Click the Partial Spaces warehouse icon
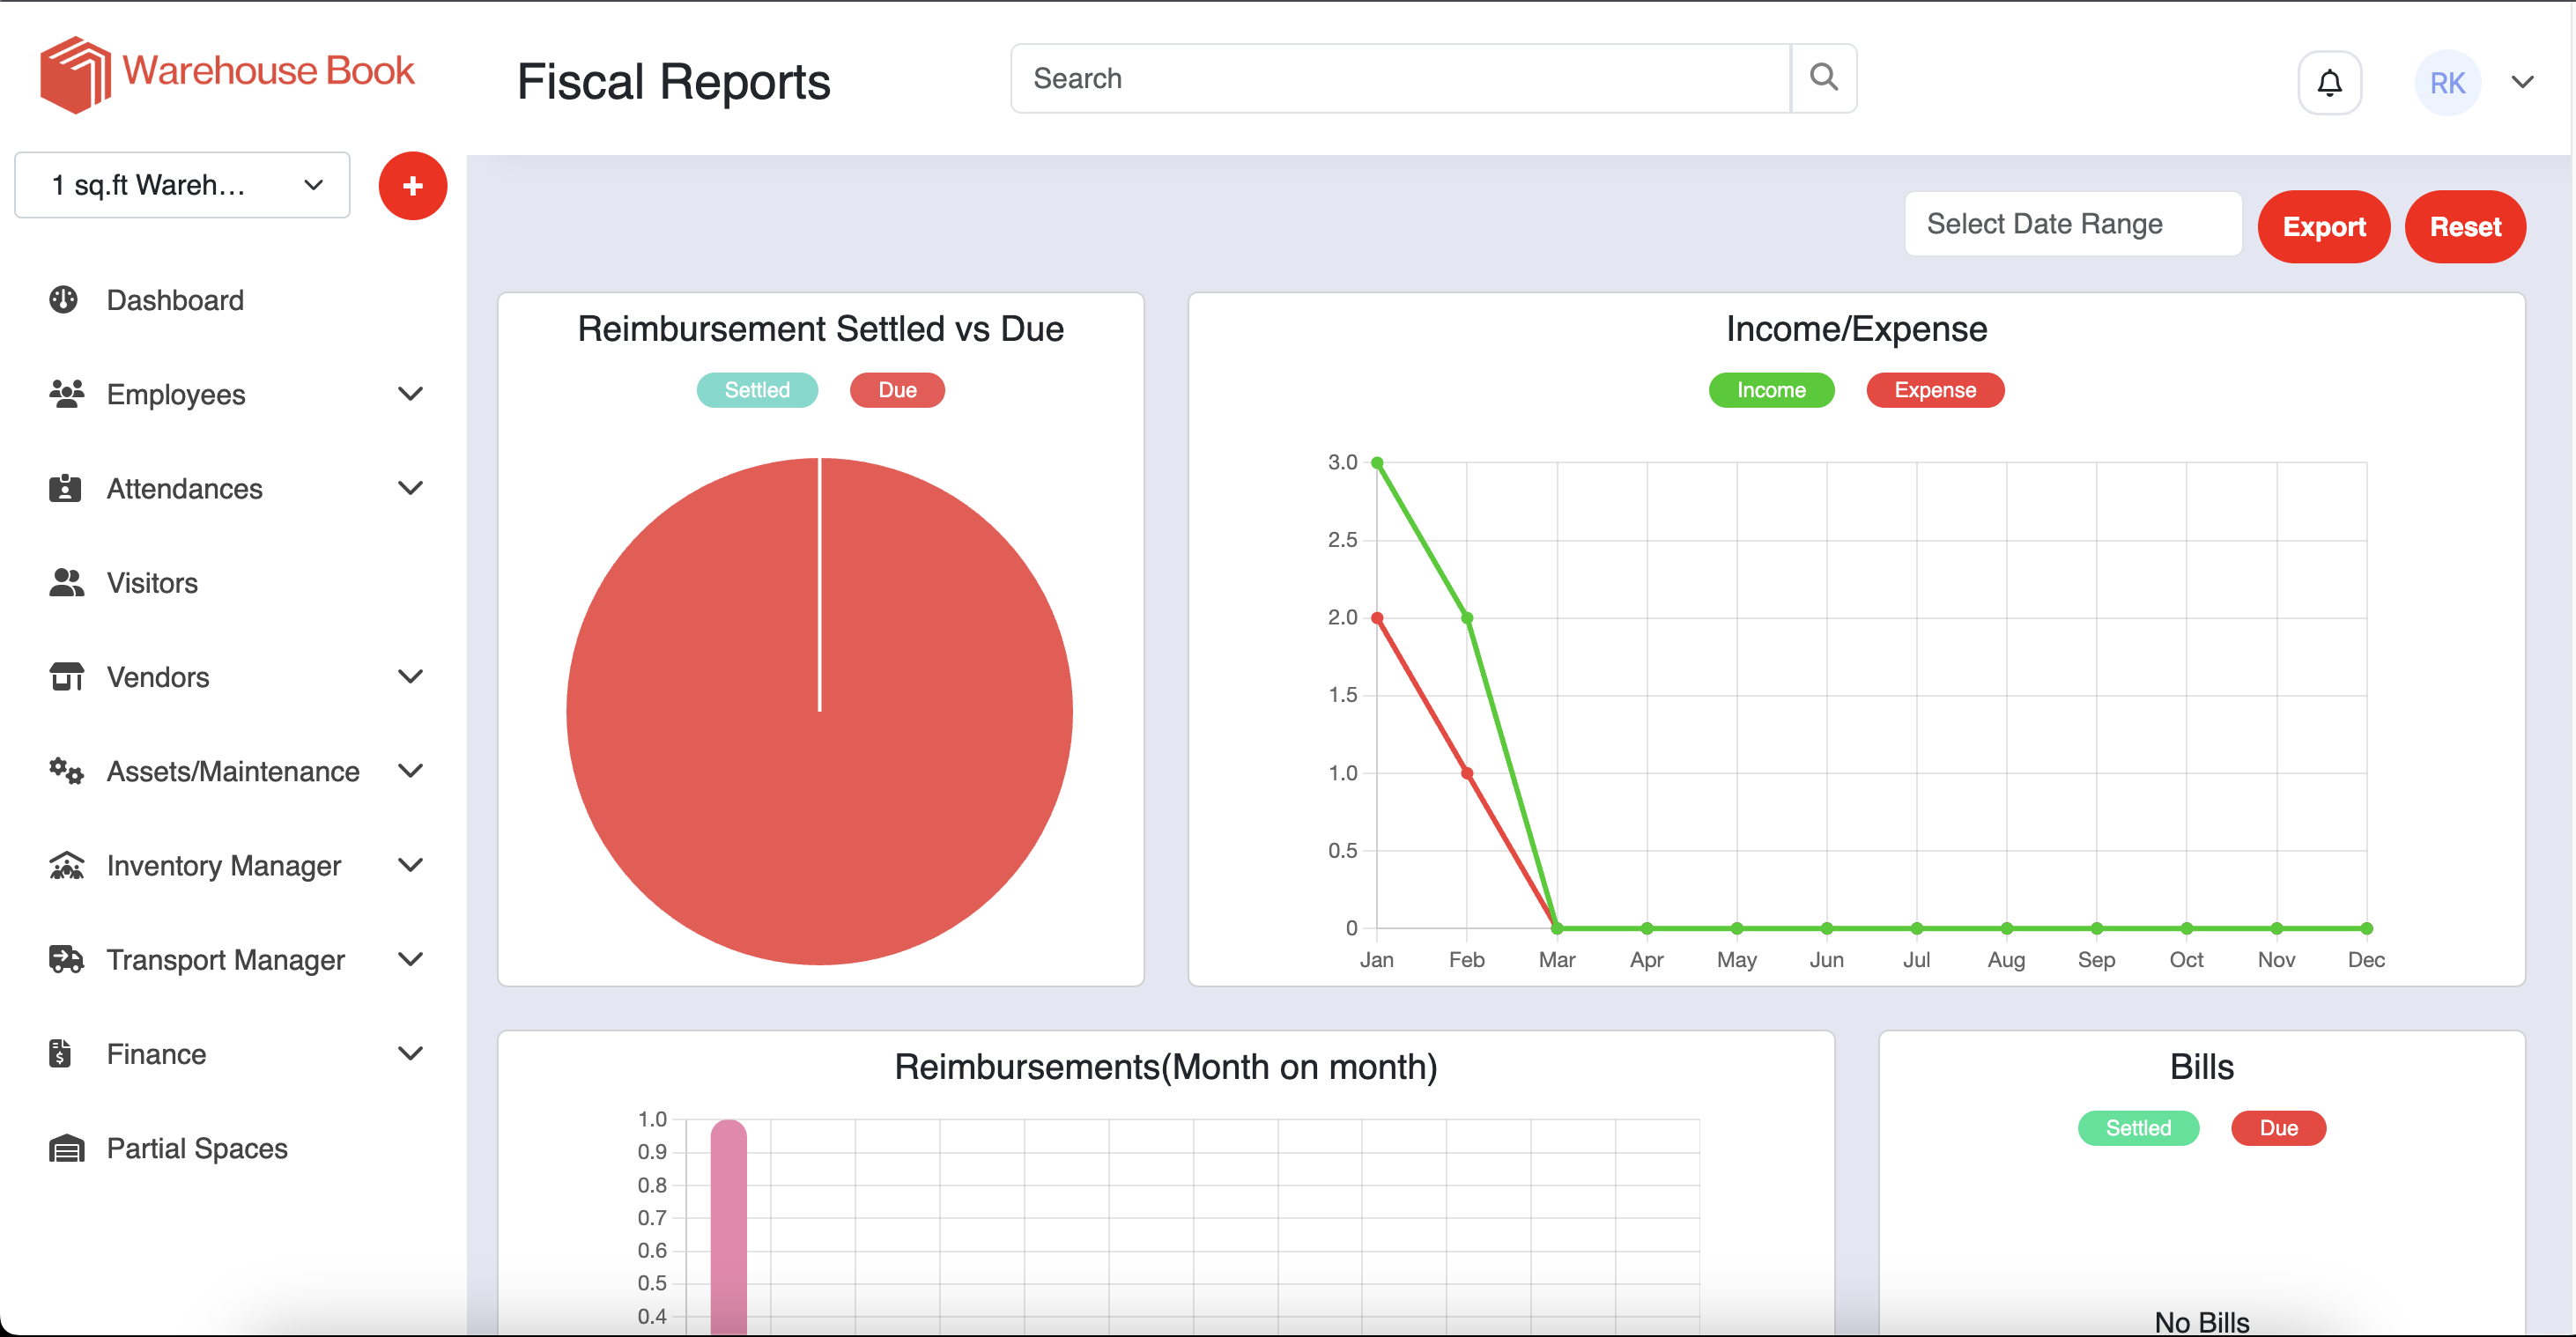The height and width of the screenshot is (1337, 2576). (x=66, y=1148)
